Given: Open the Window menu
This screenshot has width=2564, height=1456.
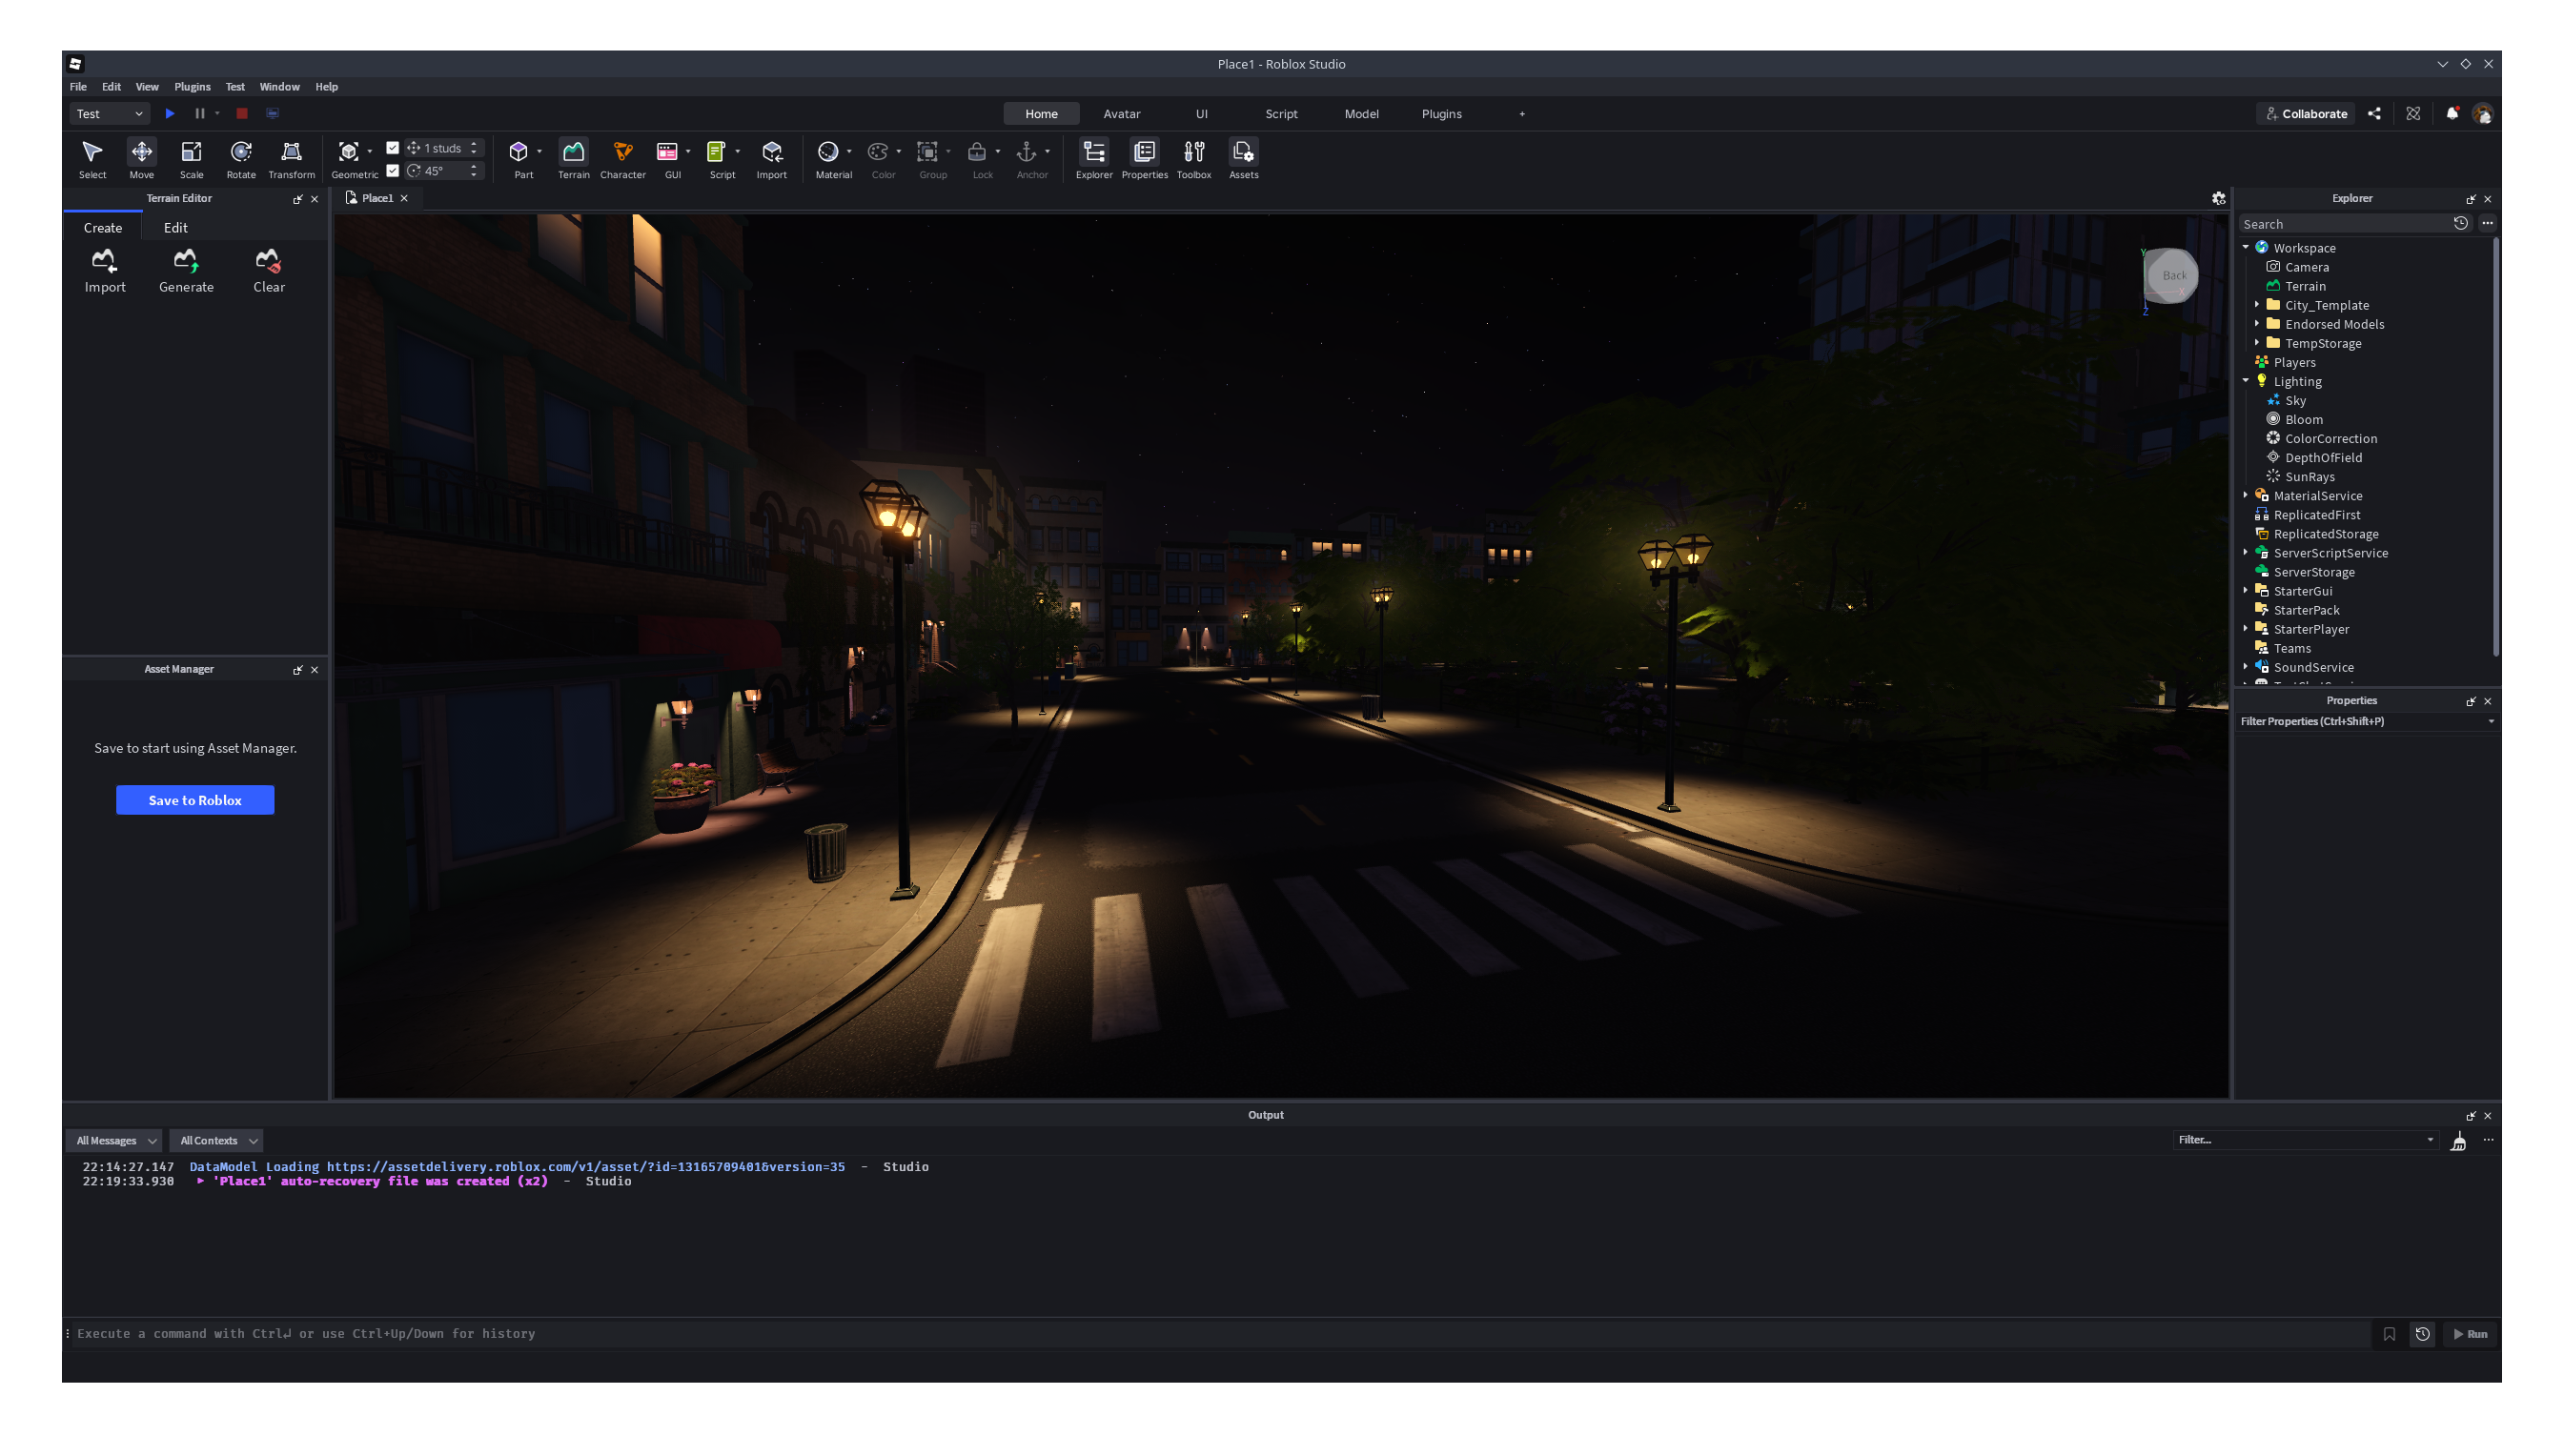Looking at the screenshot, I should [279, 87].
